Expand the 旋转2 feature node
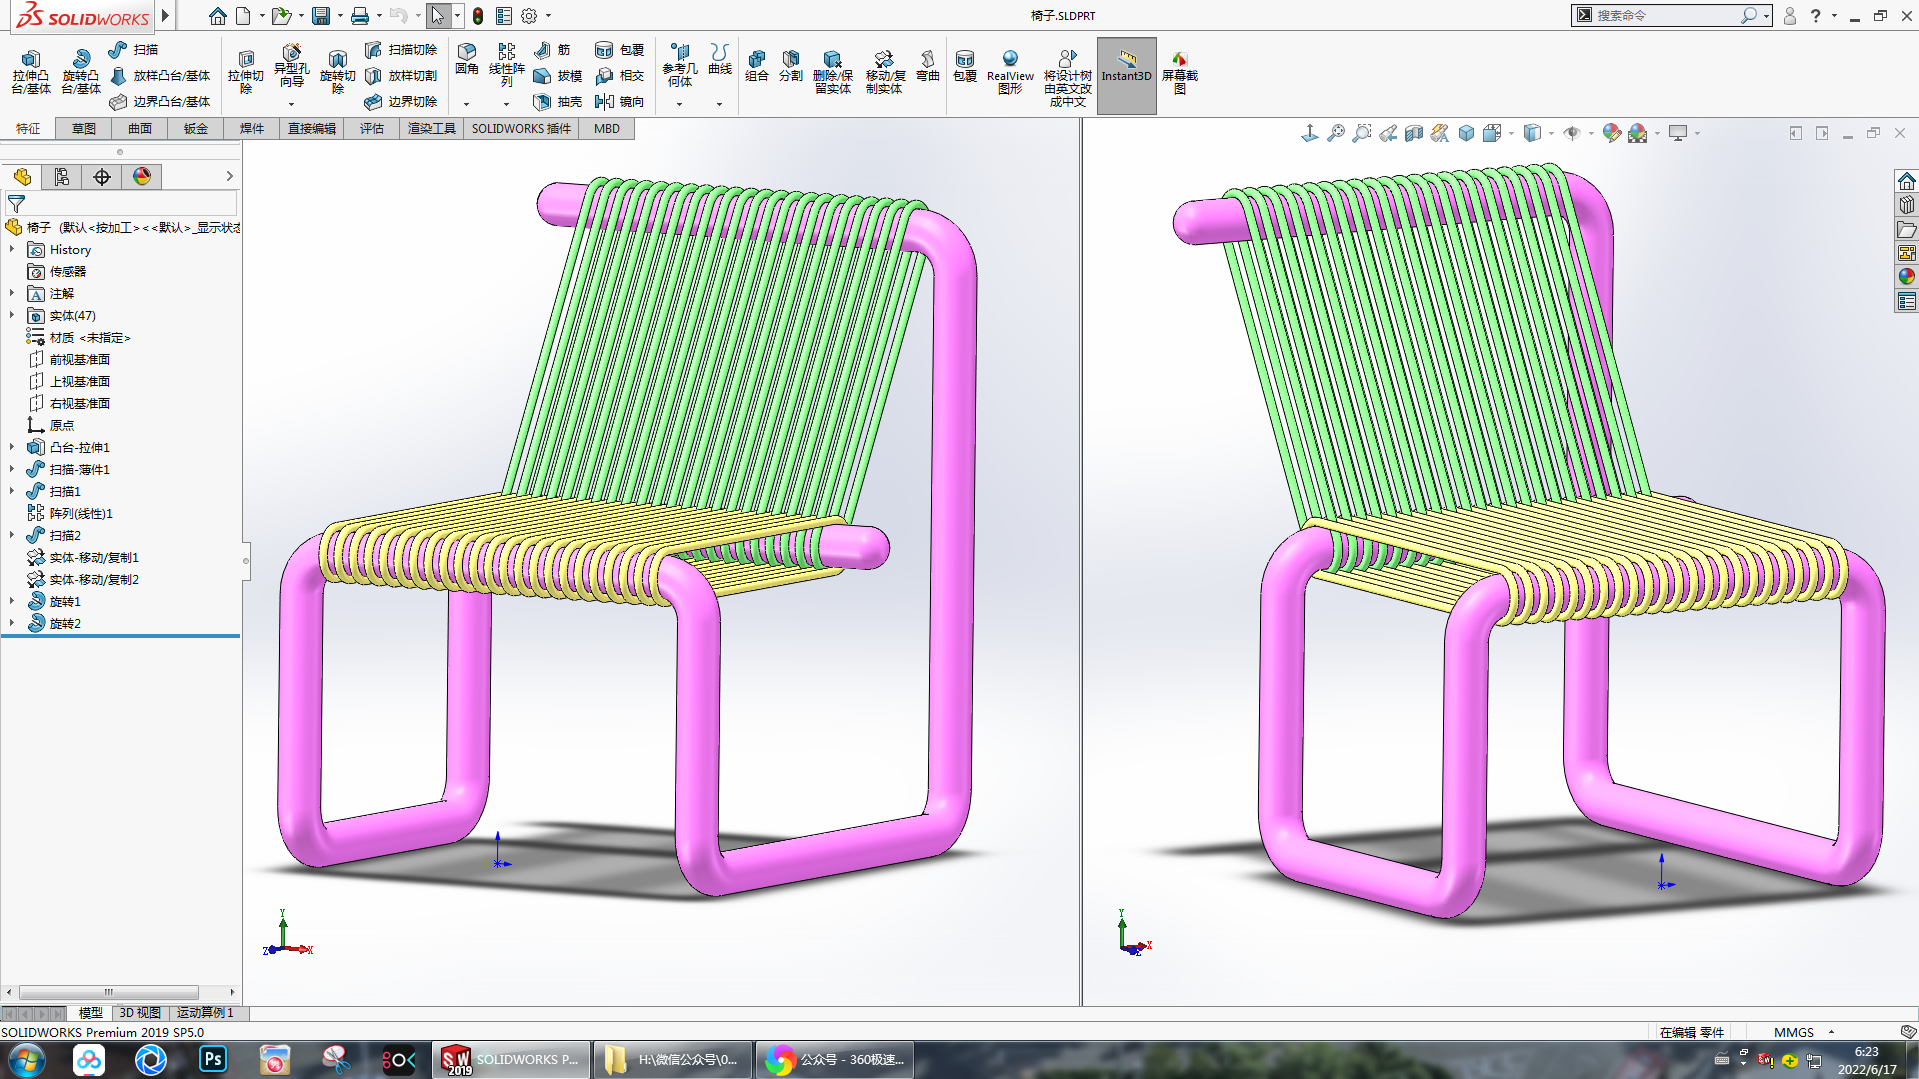The height and width of the screenshot is (1079, 1919). tap(12, 623)
